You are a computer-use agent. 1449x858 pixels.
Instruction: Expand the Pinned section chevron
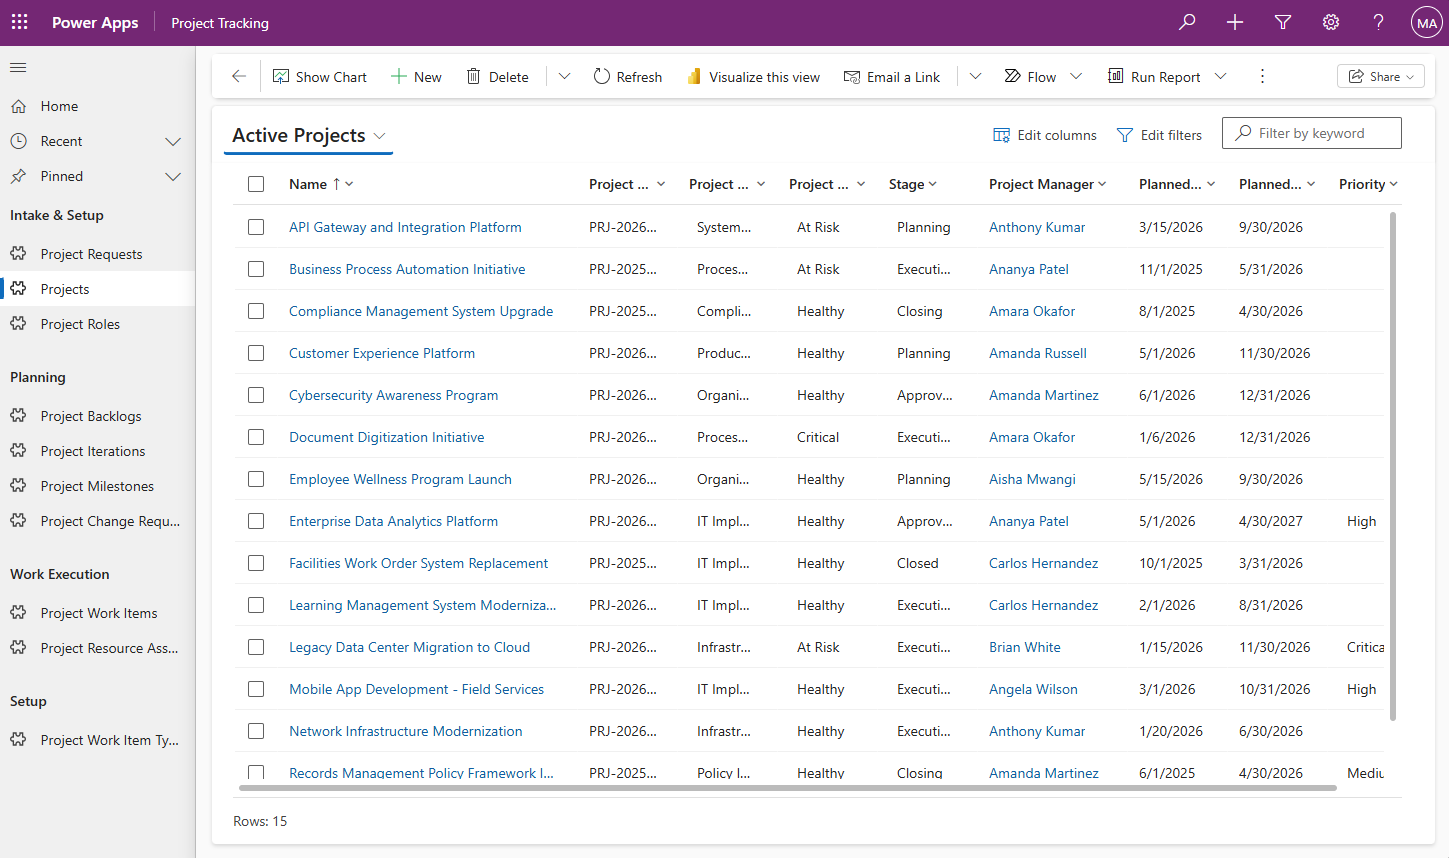click(173, 176)
